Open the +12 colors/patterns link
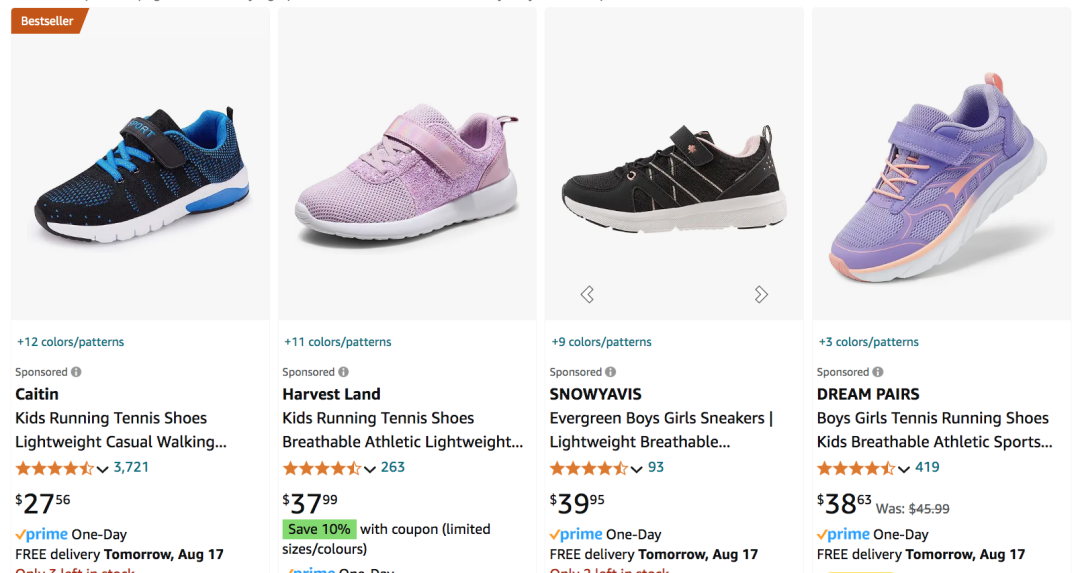This screenshot has height=573, width=1080. 71,342
